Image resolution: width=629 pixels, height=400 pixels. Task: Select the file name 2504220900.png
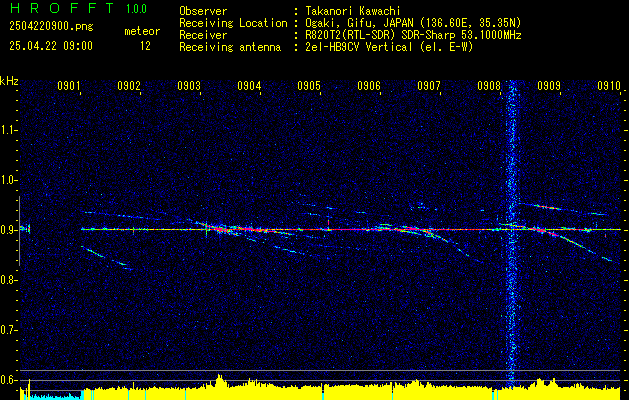point(51,27)
